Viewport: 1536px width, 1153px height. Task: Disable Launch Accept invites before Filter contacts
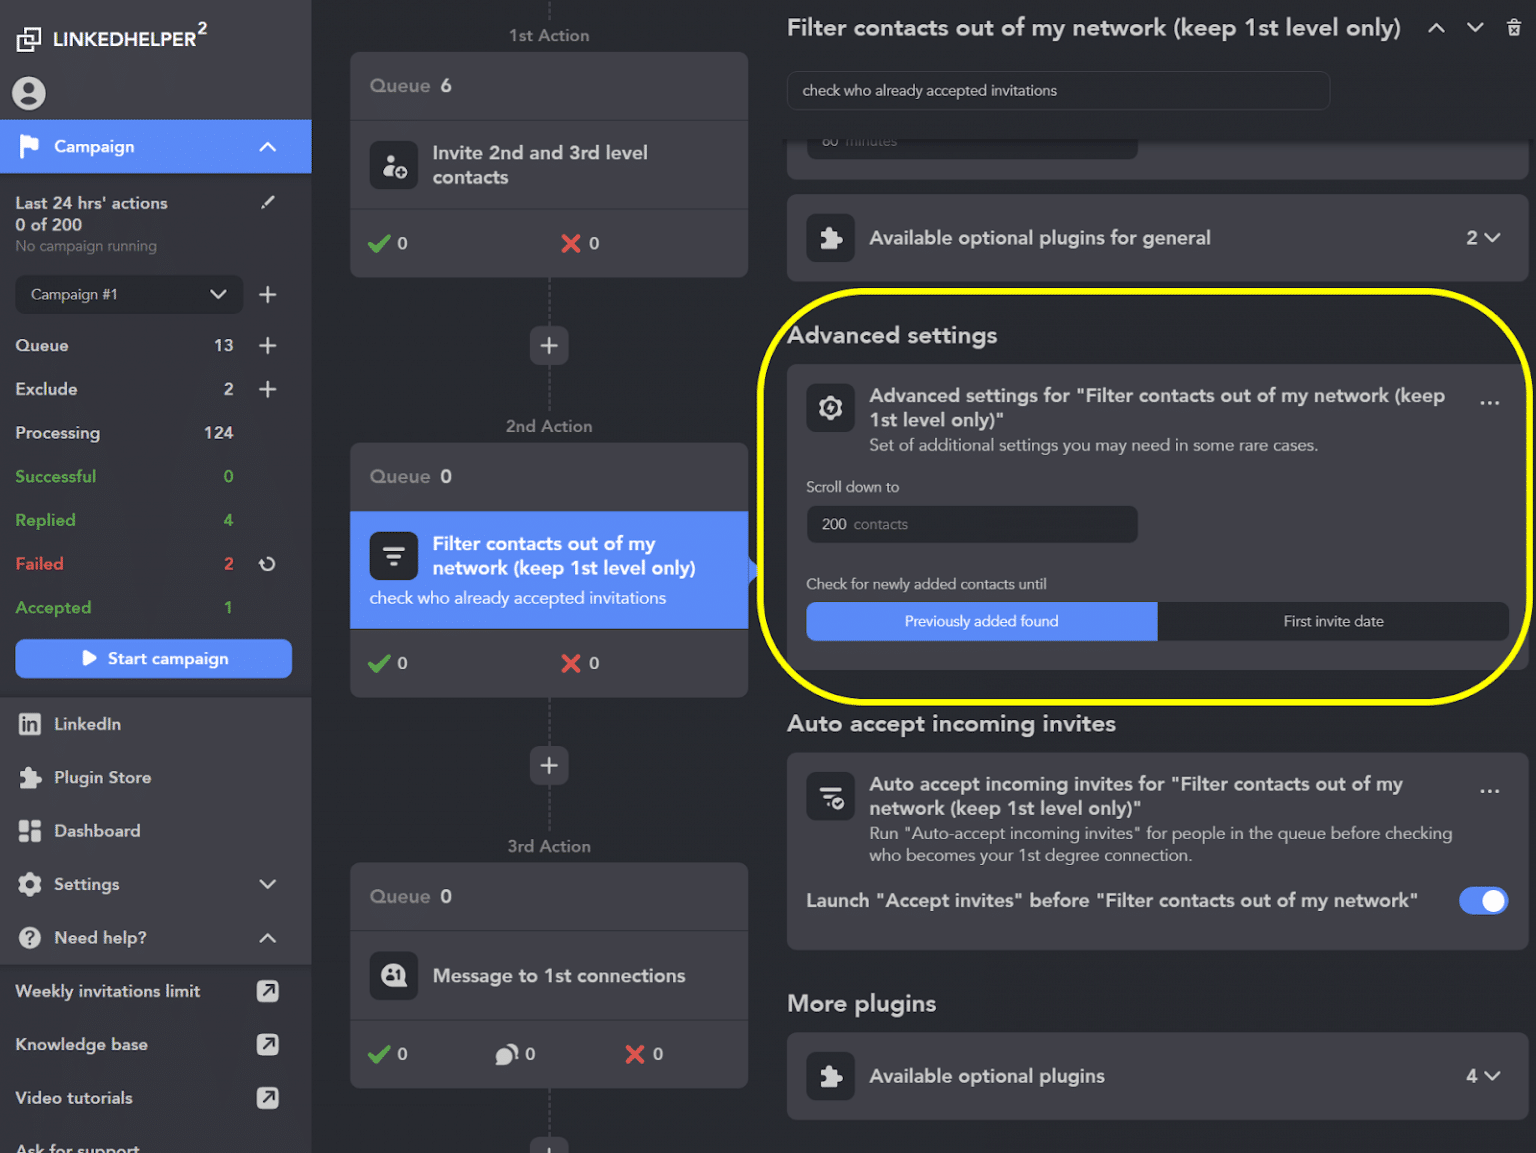tap(1483, 900)
